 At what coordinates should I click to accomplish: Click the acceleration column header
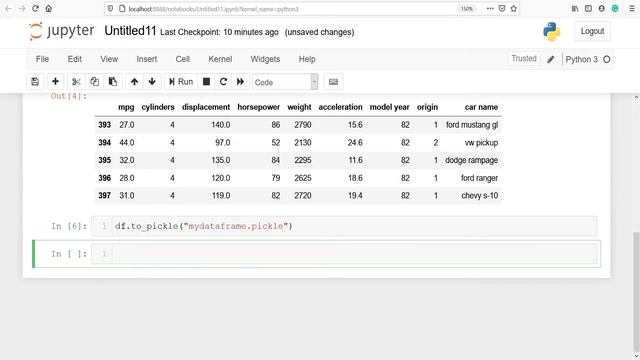coord(340,107)
